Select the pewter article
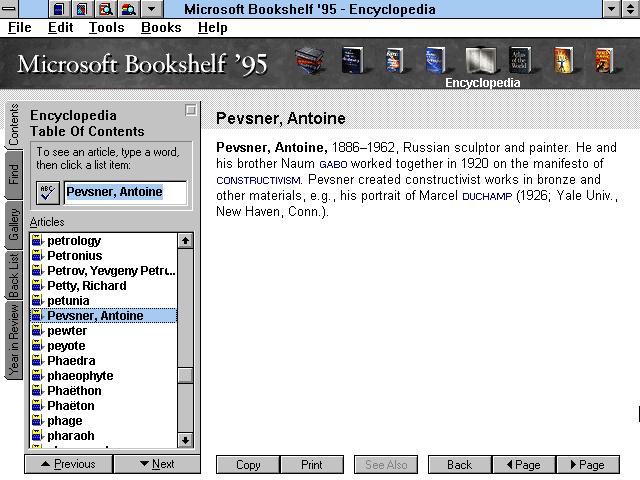This screenshot has width=640, height=480. [x=104, y=331]
